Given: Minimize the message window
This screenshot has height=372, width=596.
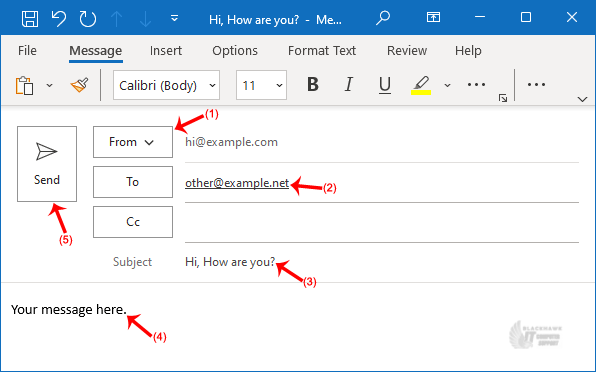Looking at the screenshot, I should tap(480, 17).
